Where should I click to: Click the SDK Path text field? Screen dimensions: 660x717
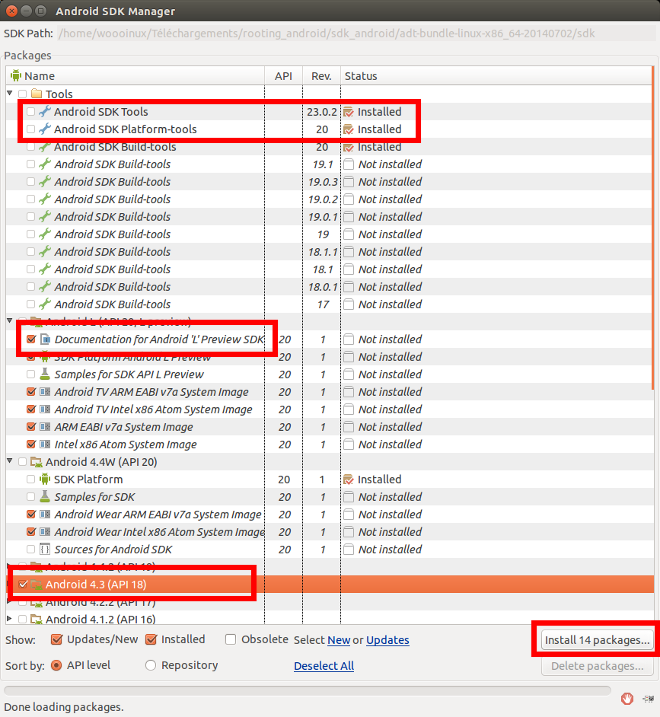357,33
